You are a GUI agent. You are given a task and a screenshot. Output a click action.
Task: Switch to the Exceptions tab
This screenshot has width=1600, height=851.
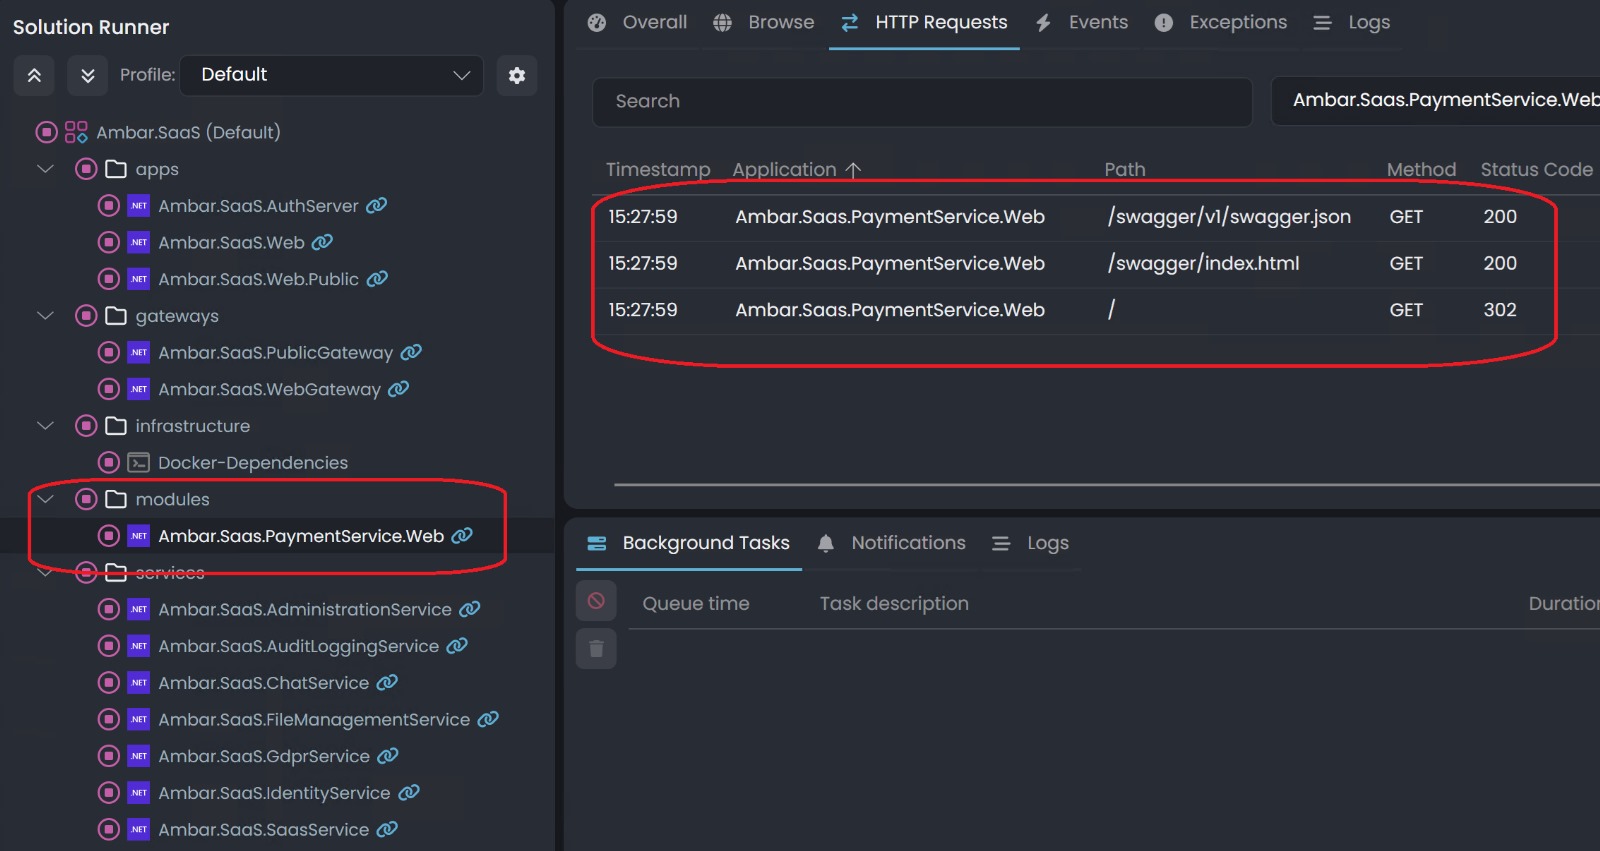click(x=1220, y=23)
